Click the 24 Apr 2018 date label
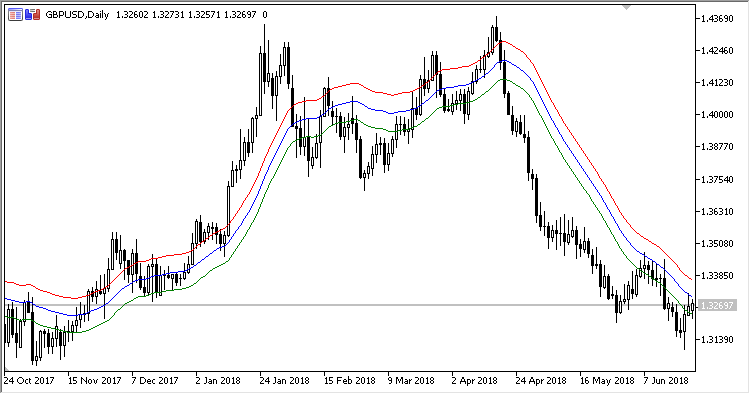Screen dimensions: 750x394 coord(541,381)
